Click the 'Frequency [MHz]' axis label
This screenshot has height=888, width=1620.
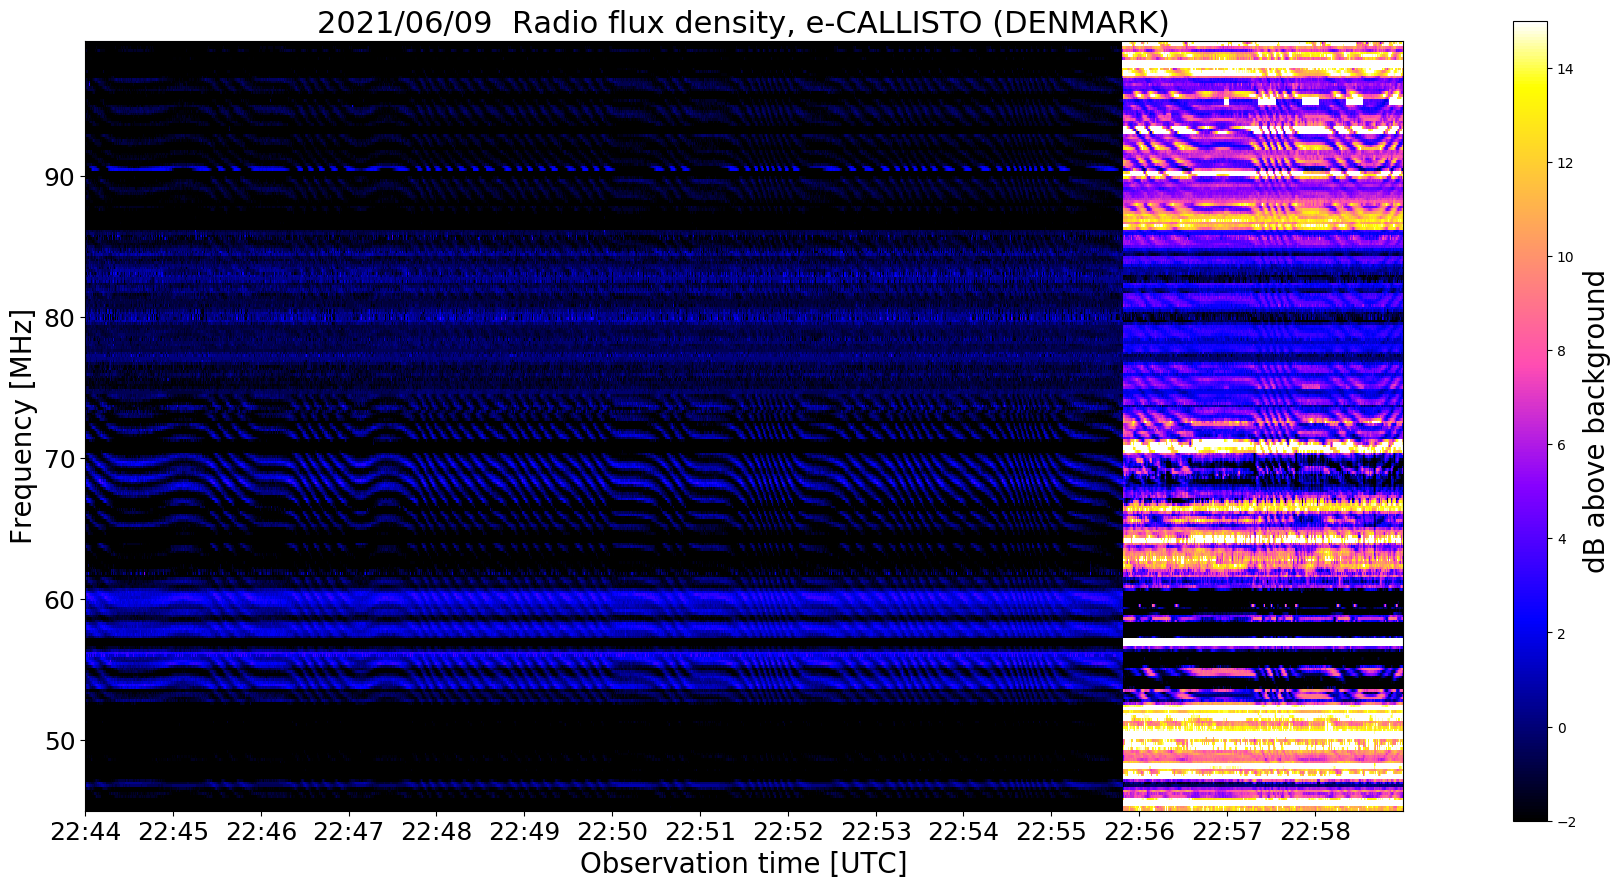point(22,426)
